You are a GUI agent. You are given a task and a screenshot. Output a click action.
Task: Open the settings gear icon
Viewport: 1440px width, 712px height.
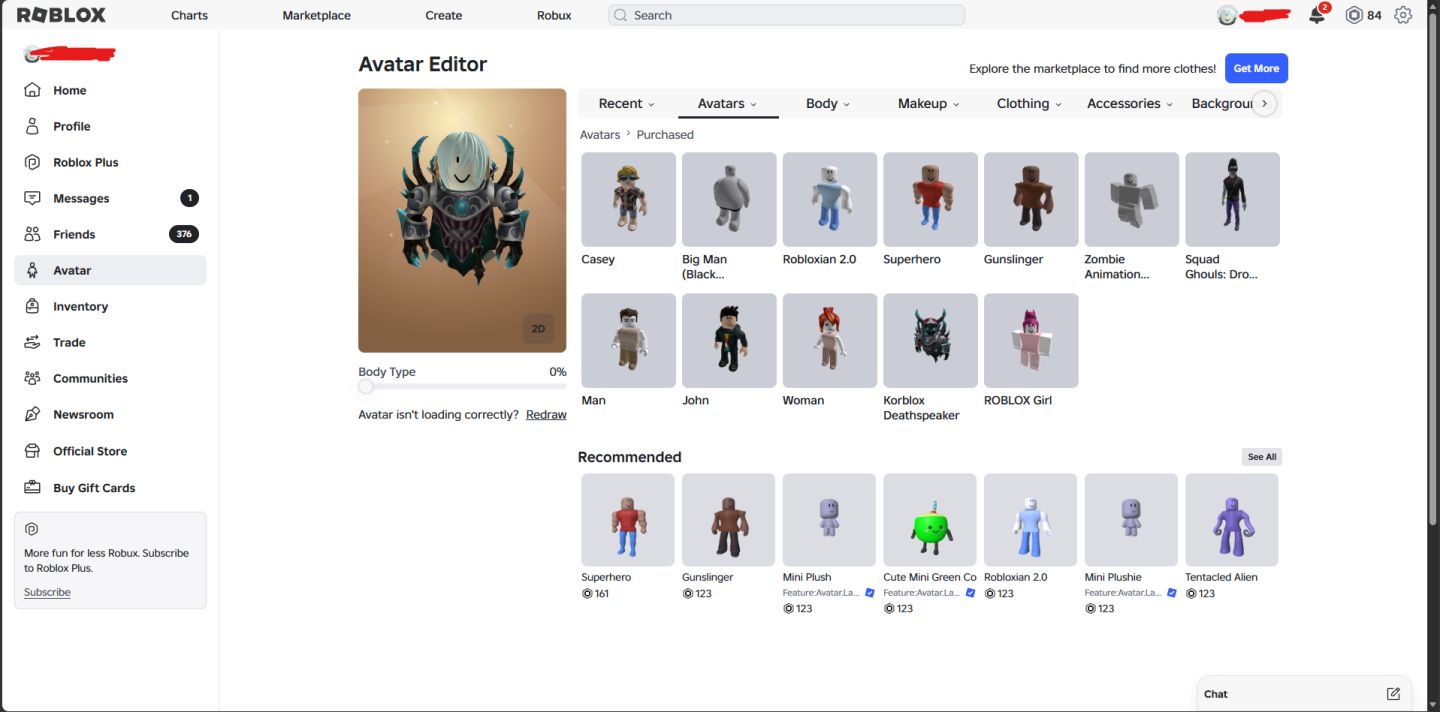click(1403, 15)
